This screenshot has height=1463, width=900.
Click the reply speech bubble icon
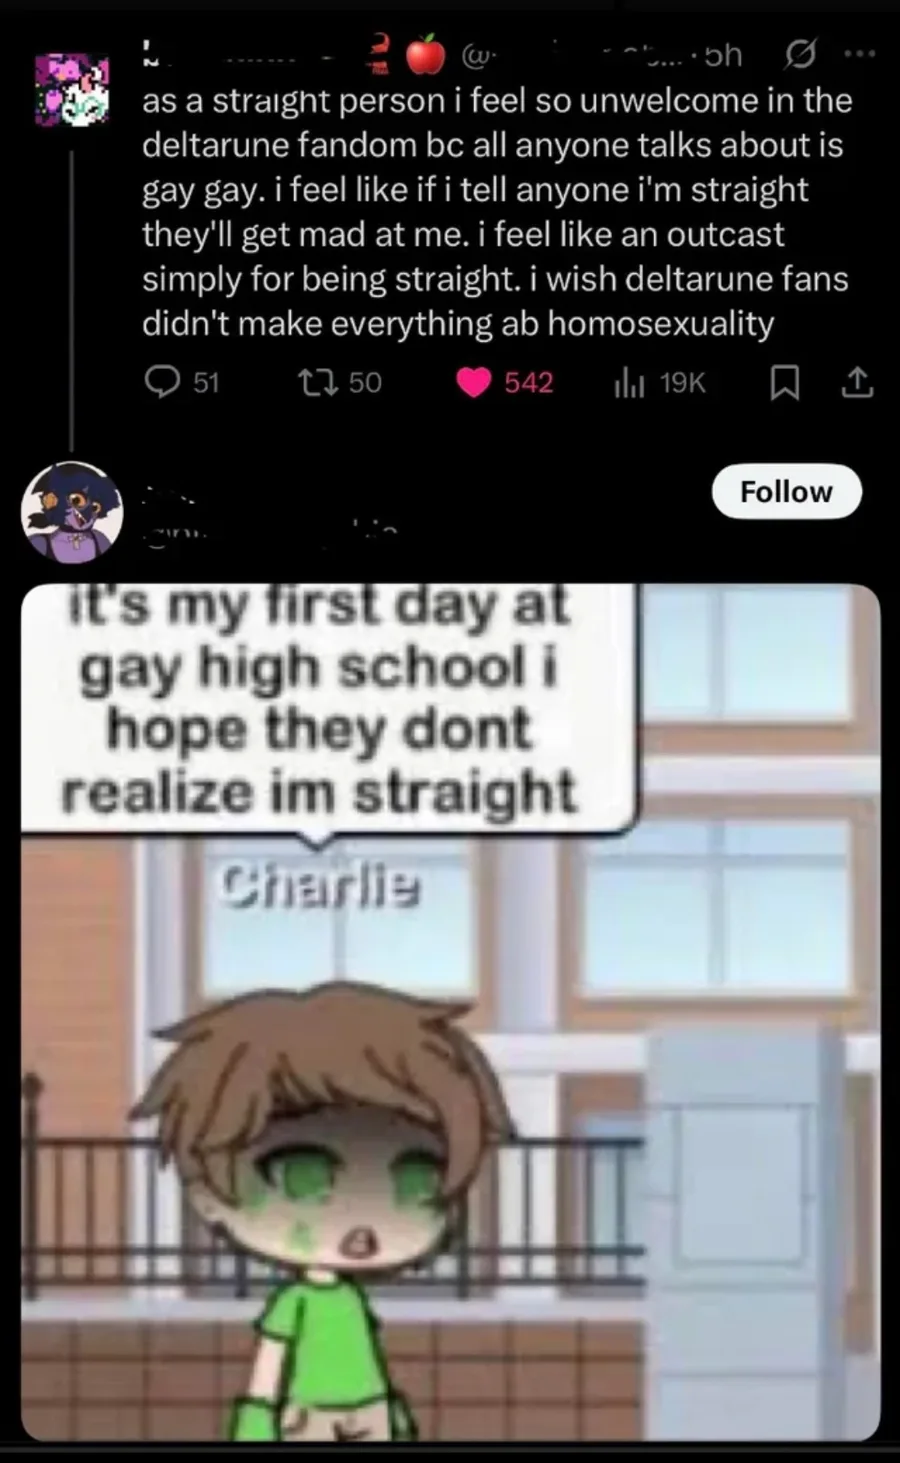[163, 382]
